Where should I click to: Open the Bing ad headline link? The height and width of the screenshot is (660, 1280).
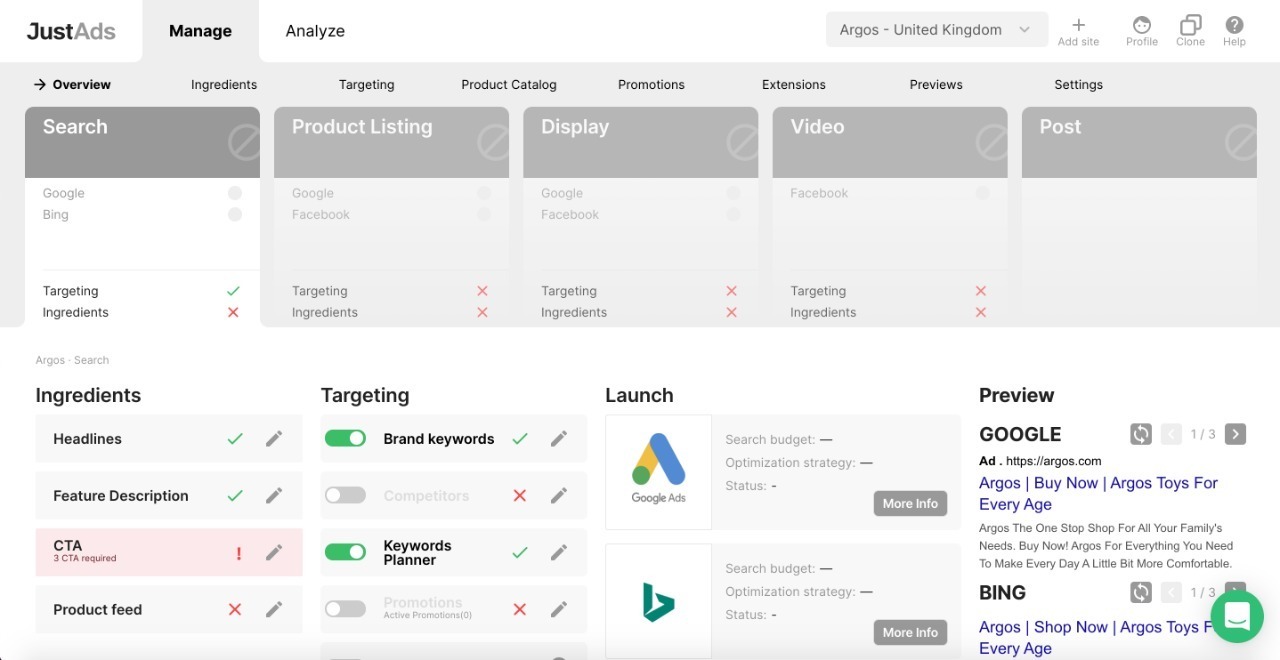click(x=1098, y=638)
